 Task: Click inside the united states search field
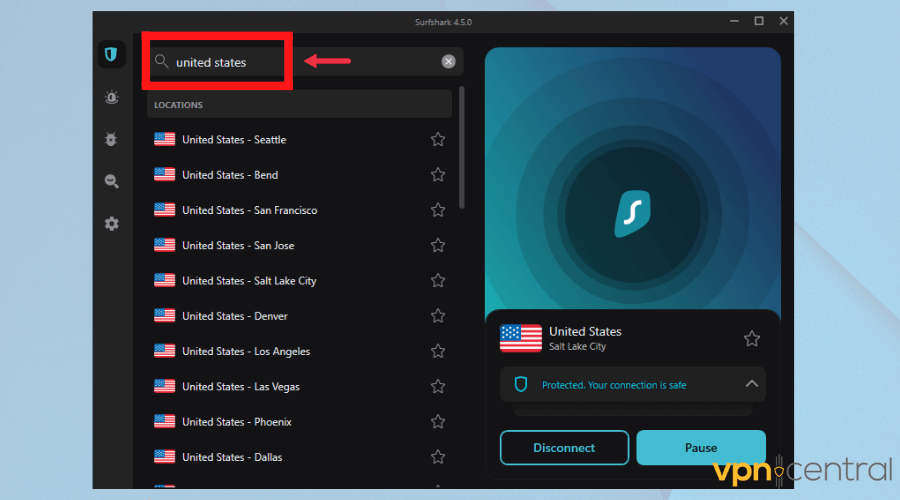[305, 61]
